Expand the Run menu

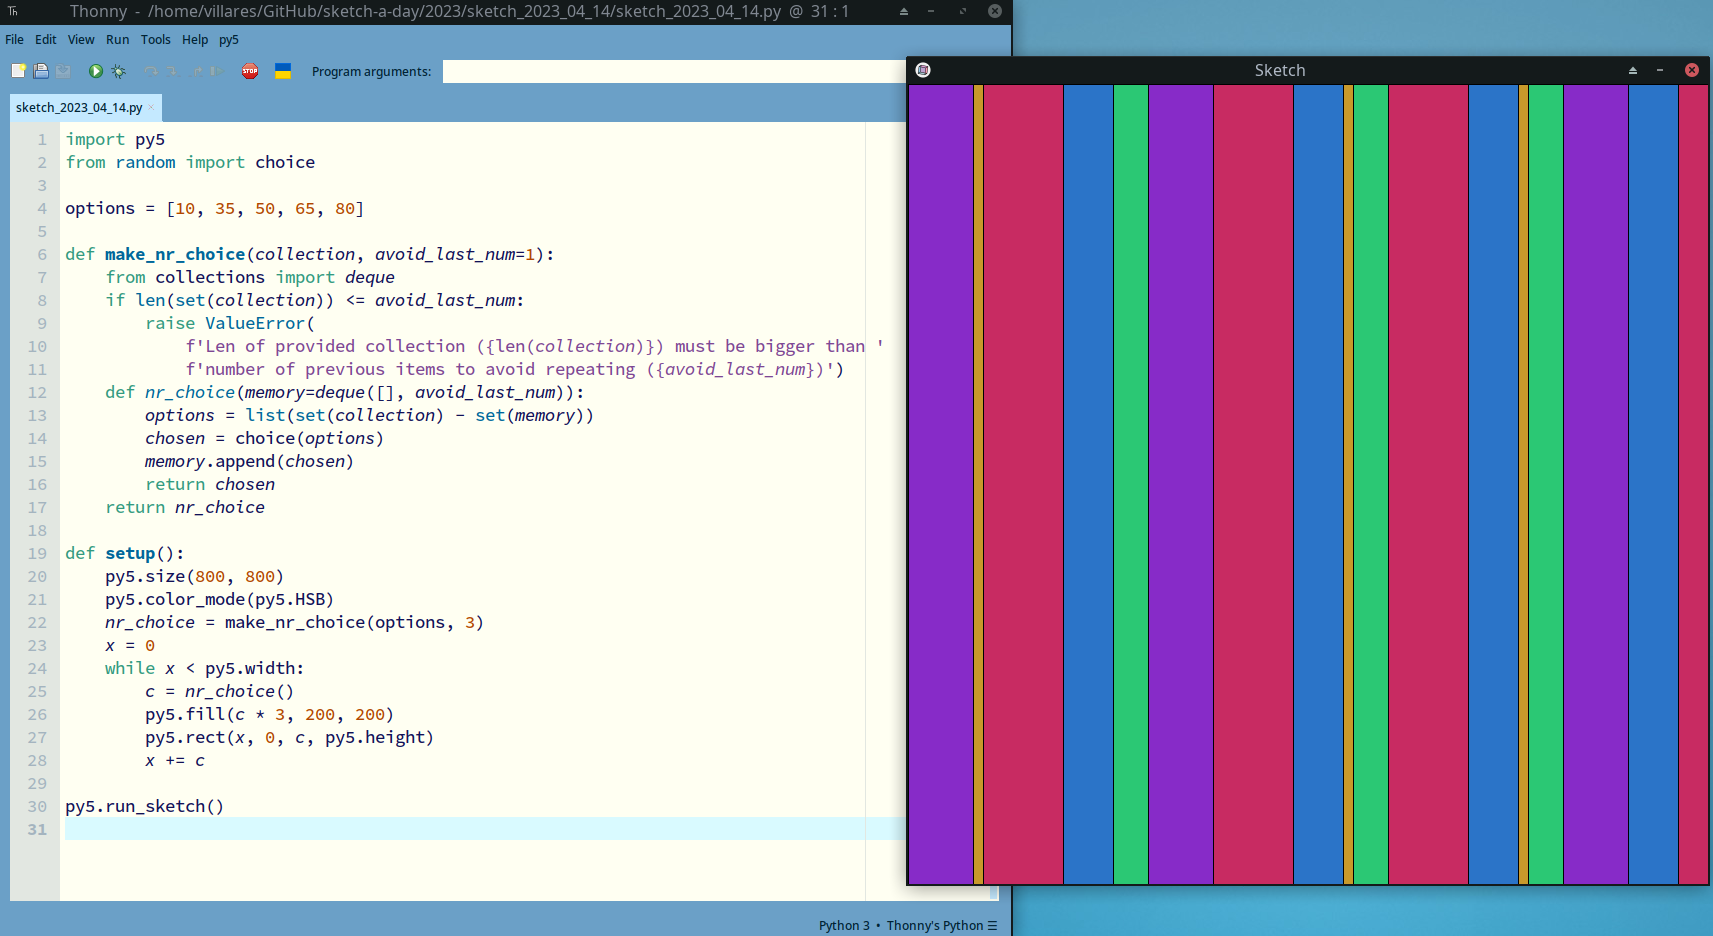coord(118,40)
